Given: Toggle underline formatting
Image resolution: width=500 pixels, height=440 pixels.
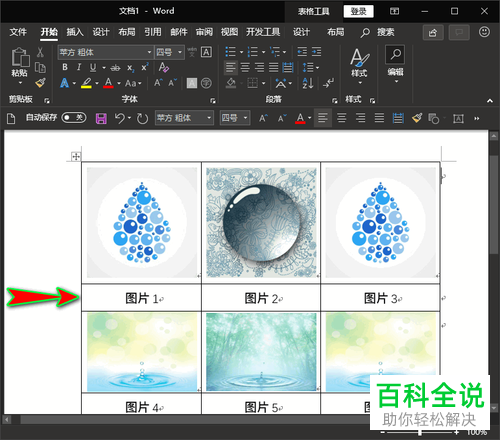Looking at the screenshot, I should 93,68.
